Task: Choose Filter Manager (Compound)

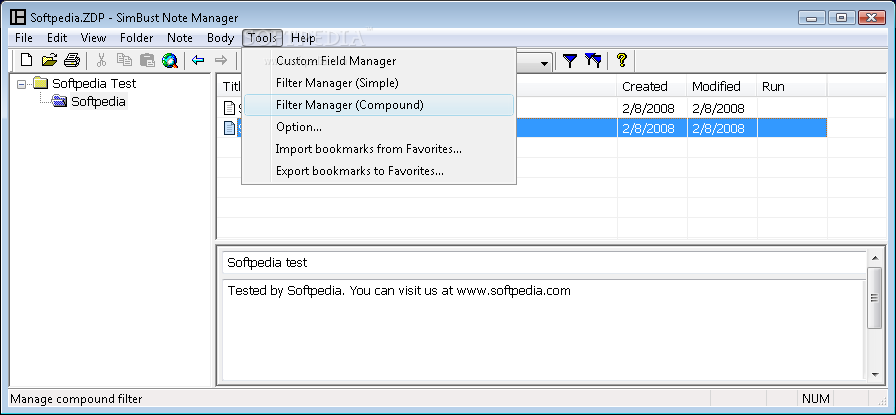Action: click(x=379, y=105)
